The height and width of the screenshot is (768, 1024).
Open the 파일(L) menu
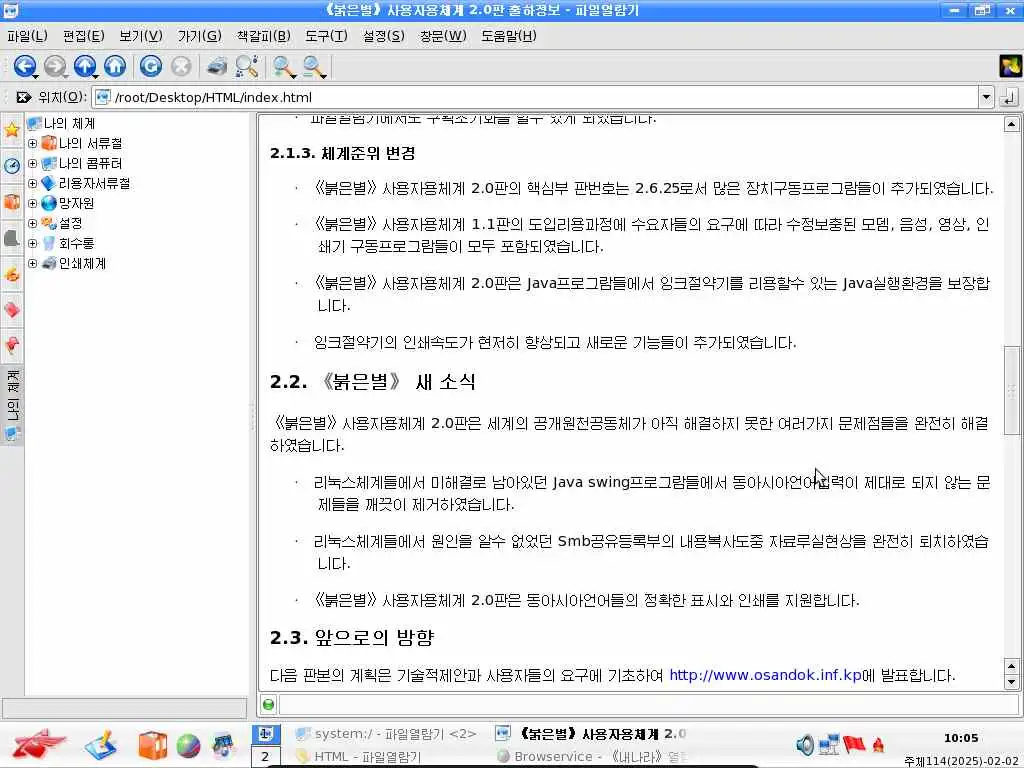[27, 36]
